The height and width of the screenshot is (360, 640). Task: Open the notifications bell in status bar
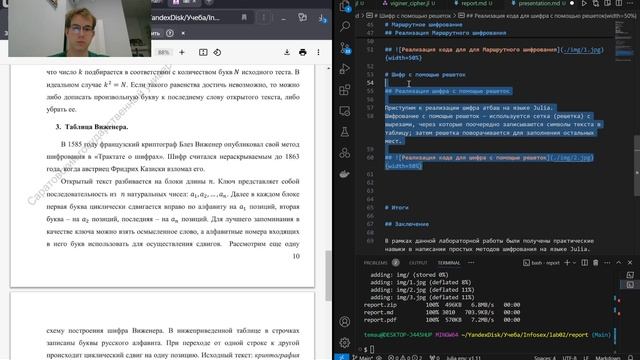pyautogui.click(x=631, y=358)
